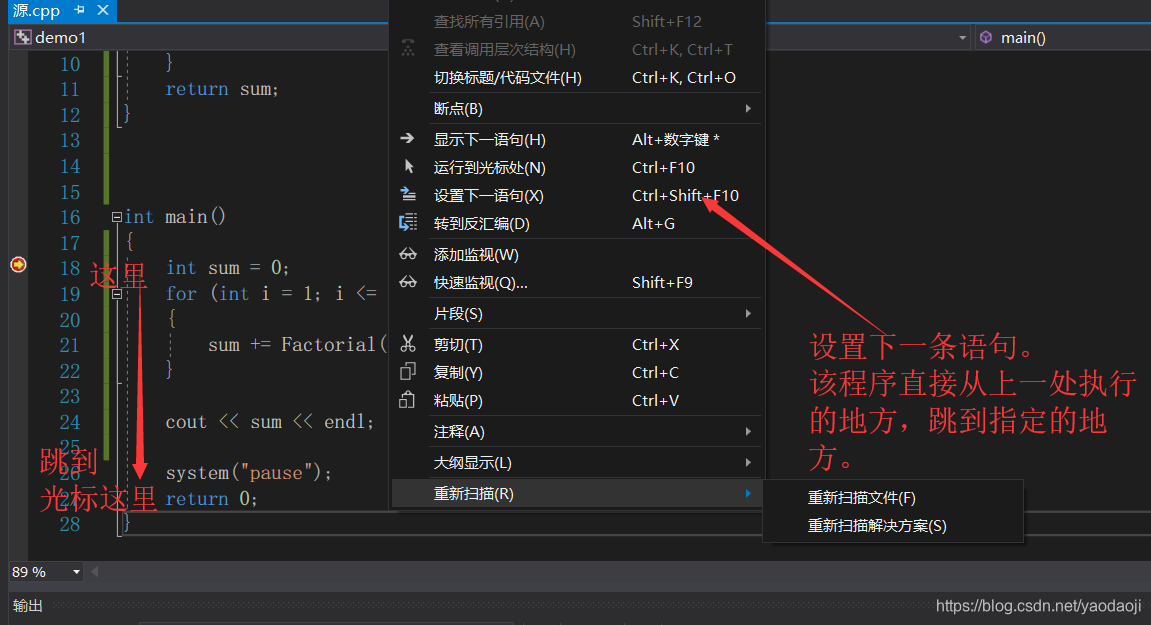Click the QuickWatch glasses icon

click(x=408, y=282)
